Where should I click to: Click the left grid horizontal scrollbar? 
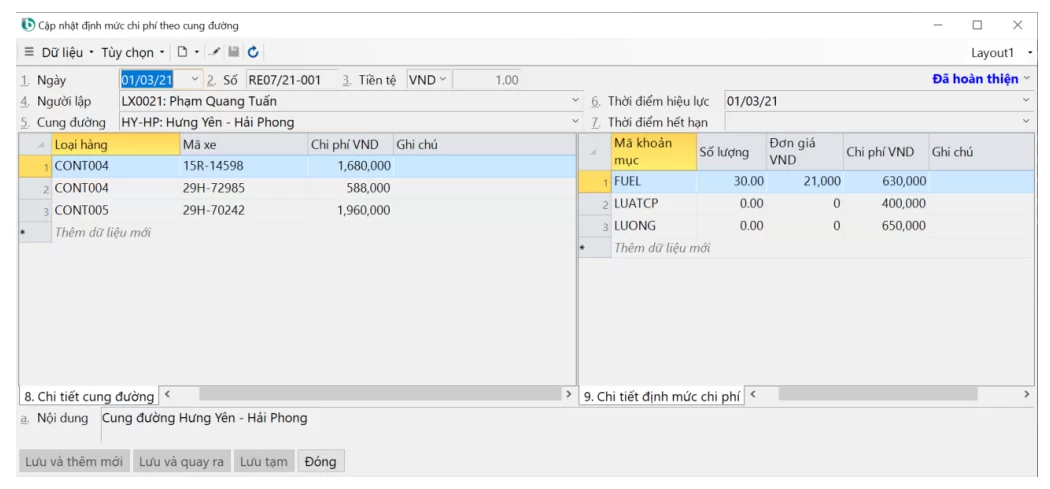coord(370,396)
